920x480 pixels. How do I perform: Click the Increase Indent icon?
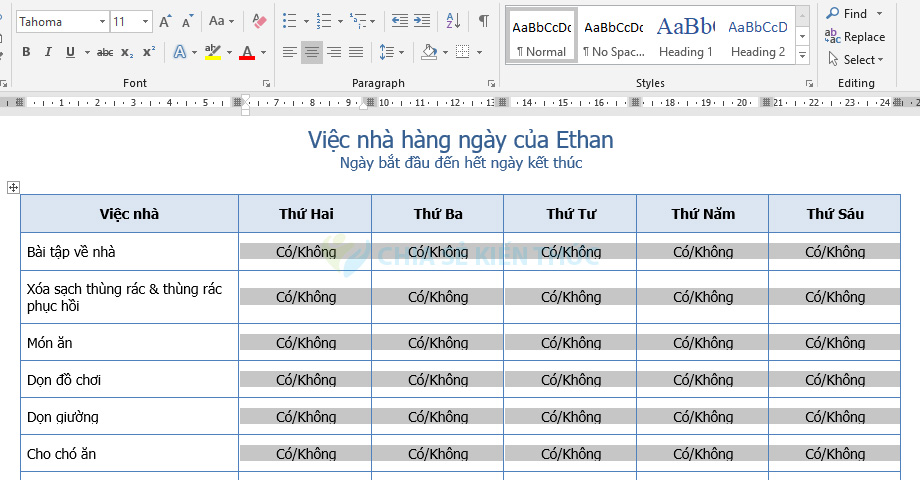tap(422, 22)
